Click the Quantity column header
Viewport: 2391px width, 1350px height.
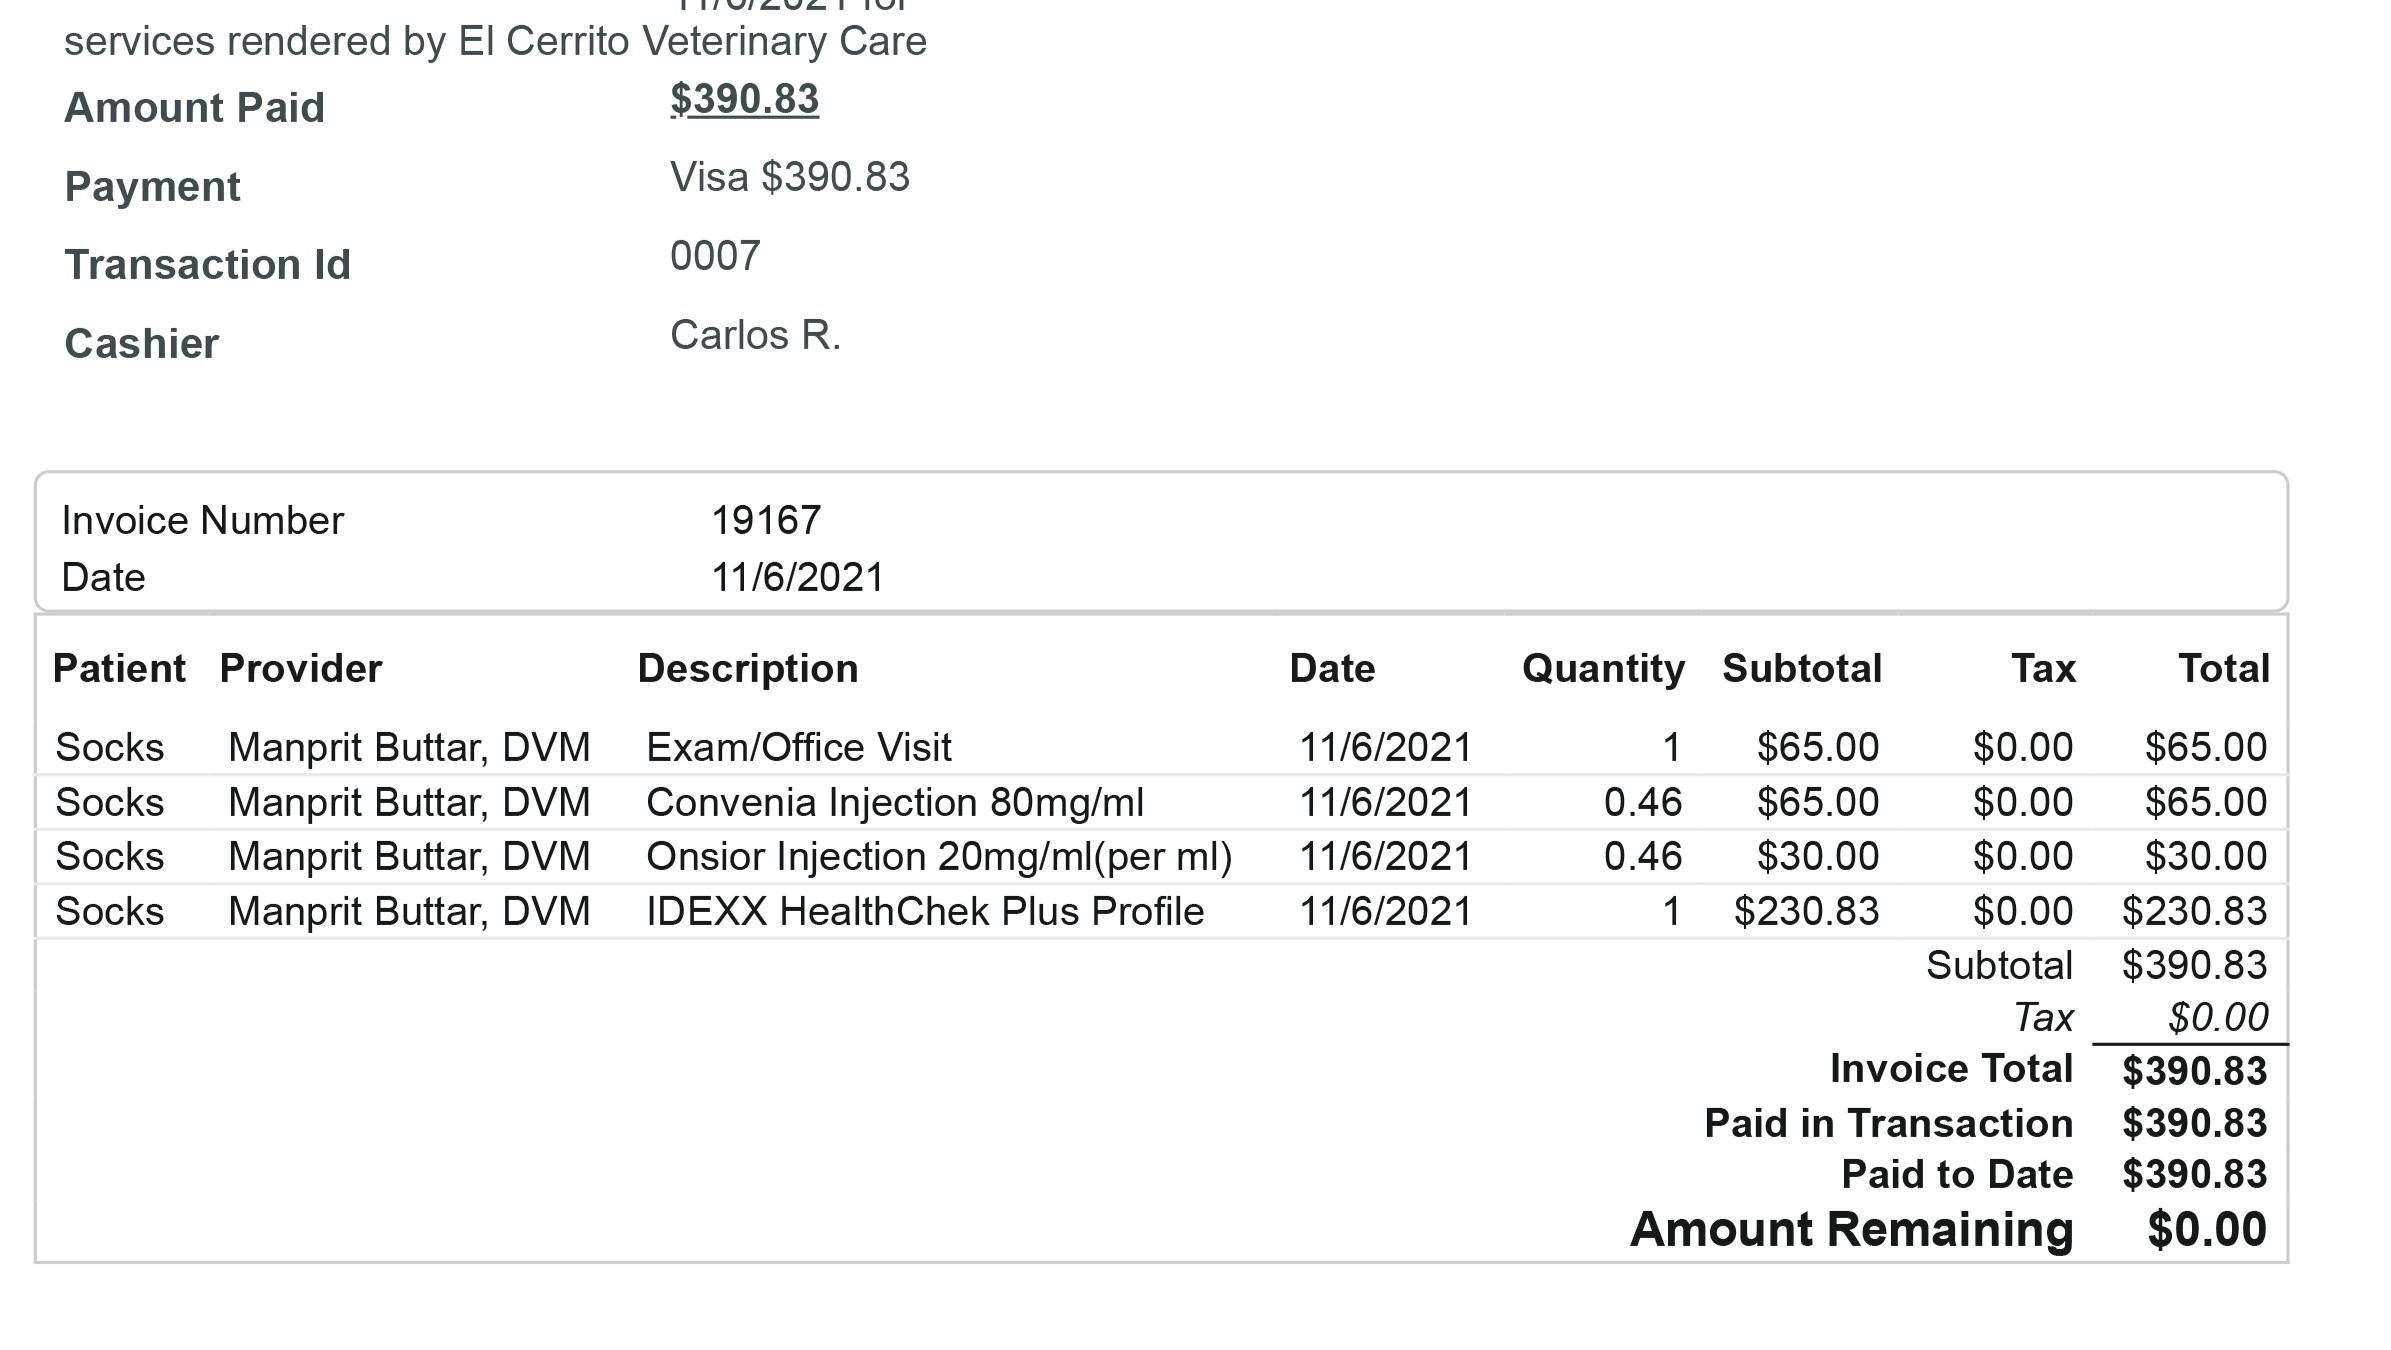click(x=1602, y=668)
